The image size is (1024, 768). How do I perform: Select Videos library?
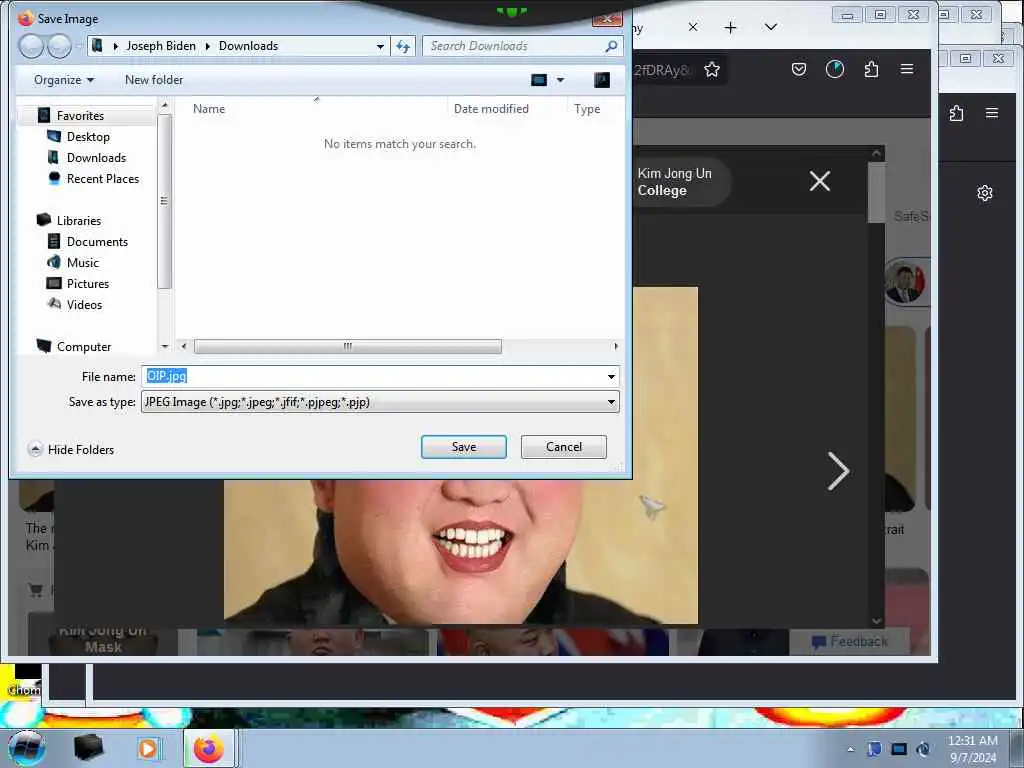84,304
